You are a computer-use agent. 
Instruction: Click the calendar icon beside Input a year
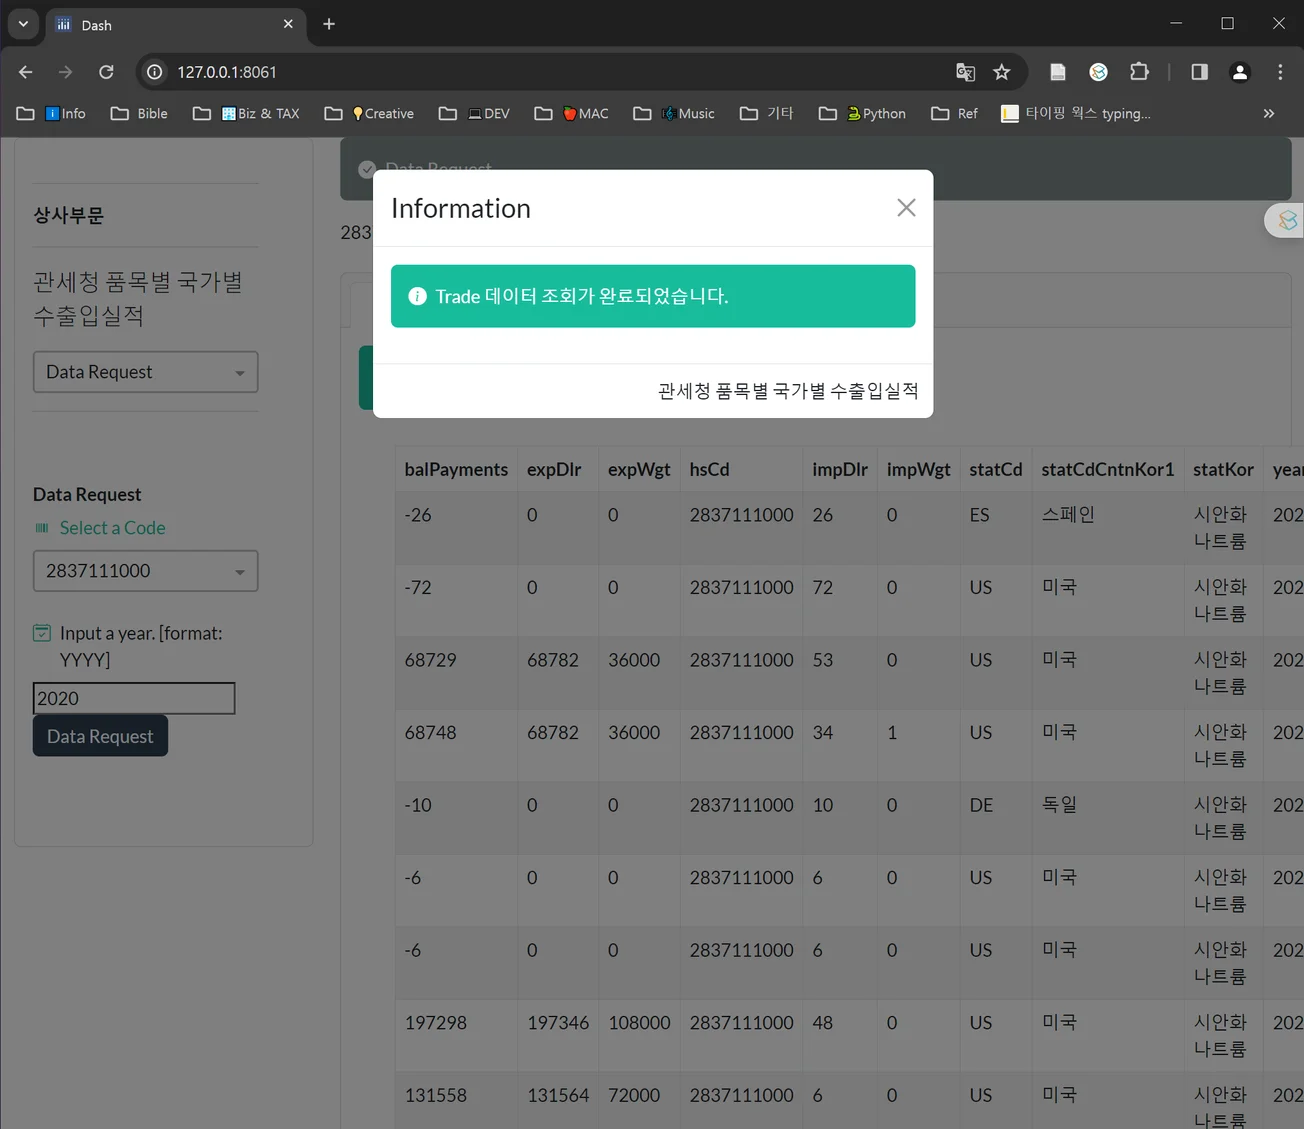coord(42,633)
